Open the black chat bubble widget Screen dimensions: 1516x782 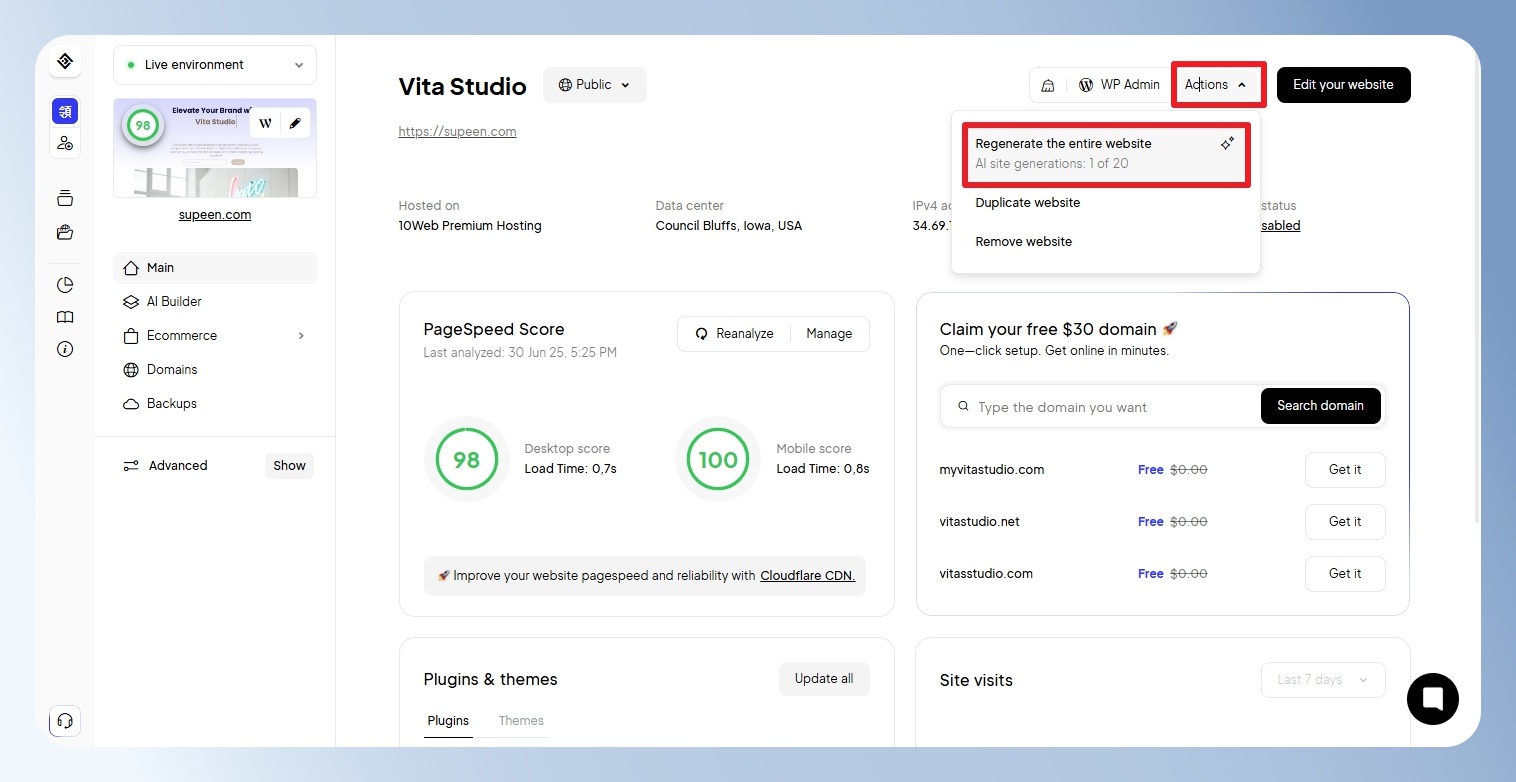pos(1432,698)
